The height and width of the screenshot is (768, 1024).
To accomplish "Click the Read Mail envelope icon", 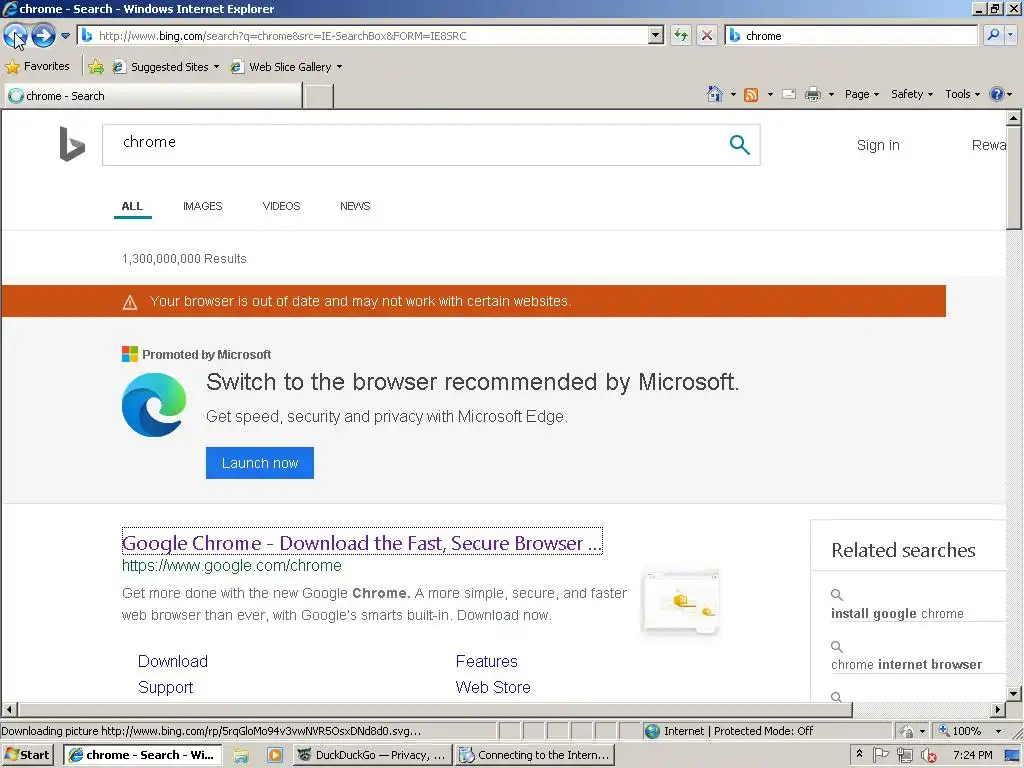I will coord(789,94).
